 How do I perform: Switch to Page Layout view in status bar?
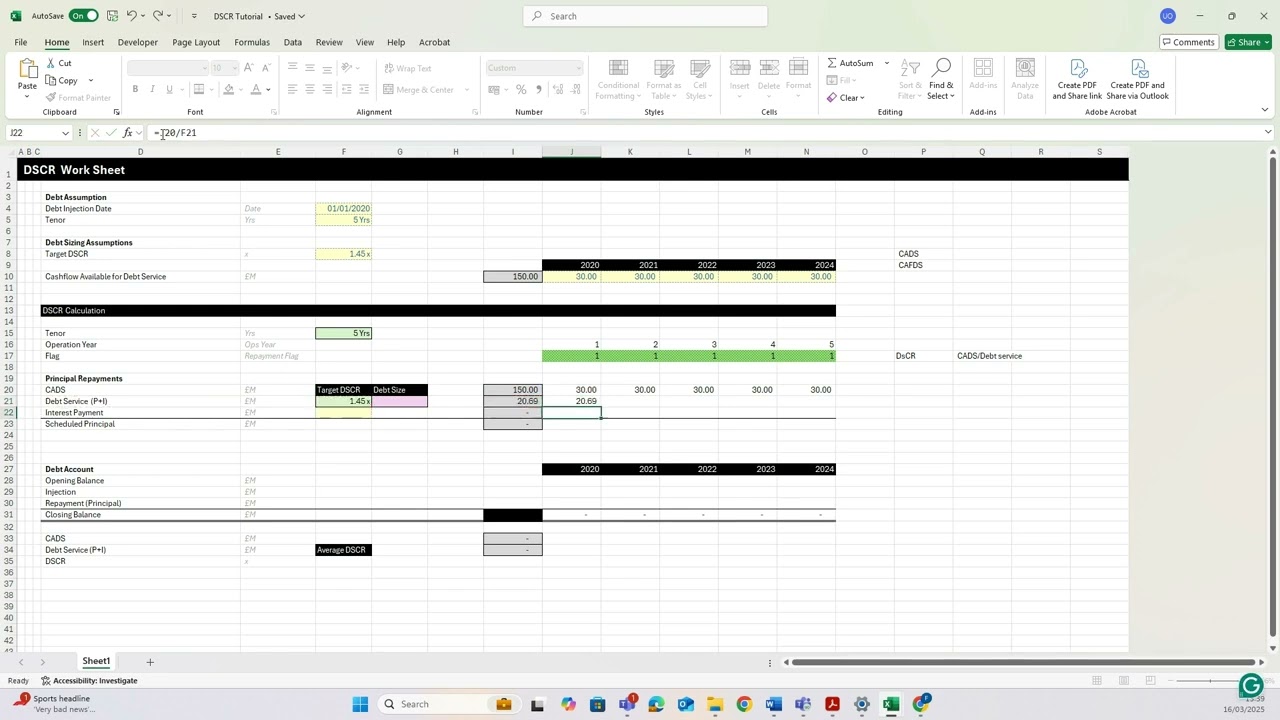pyautogui.click(x=1124, y=681)
